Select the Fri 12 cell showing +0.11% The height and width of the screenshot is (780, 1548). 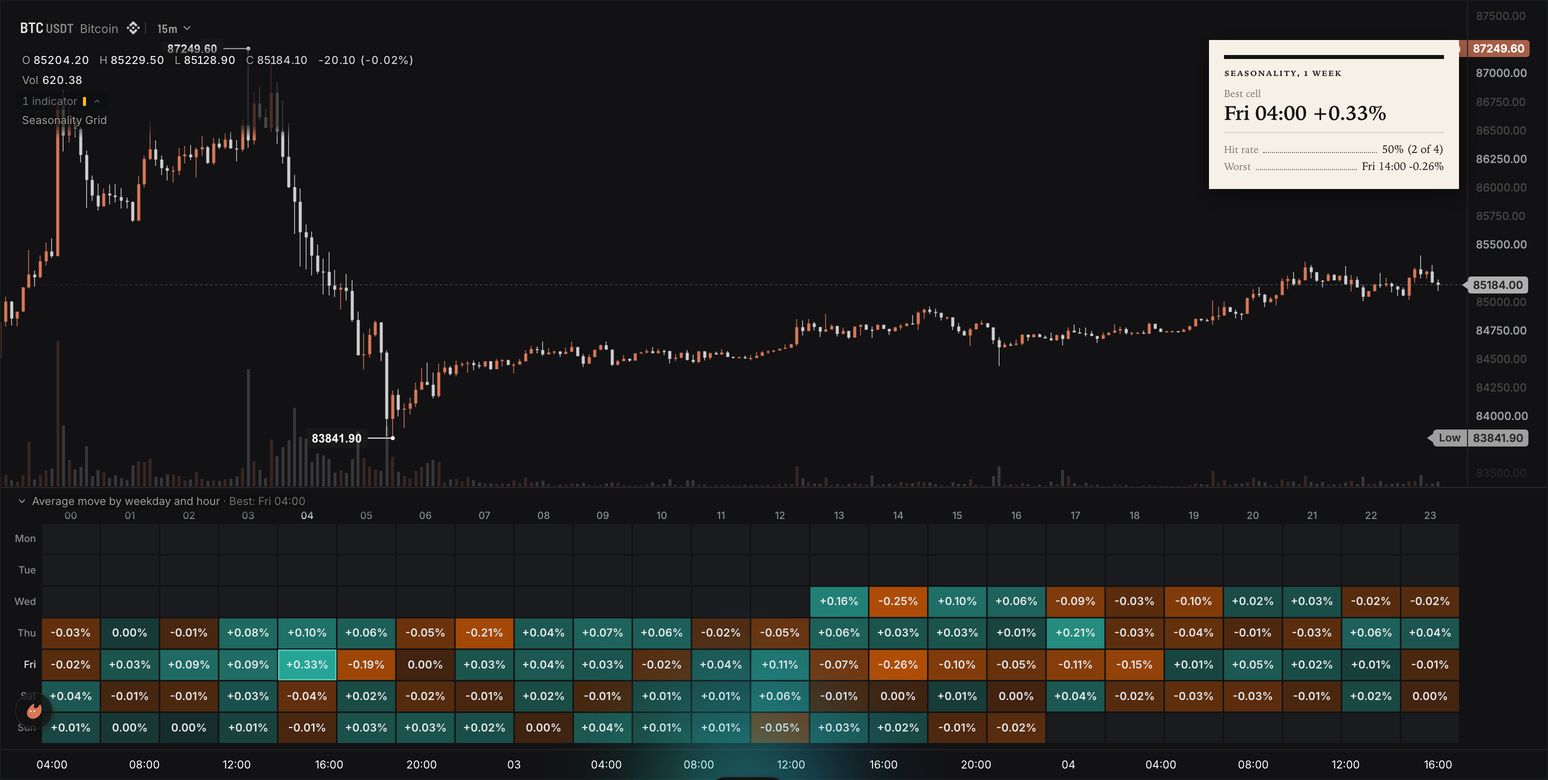click(780, 664)
